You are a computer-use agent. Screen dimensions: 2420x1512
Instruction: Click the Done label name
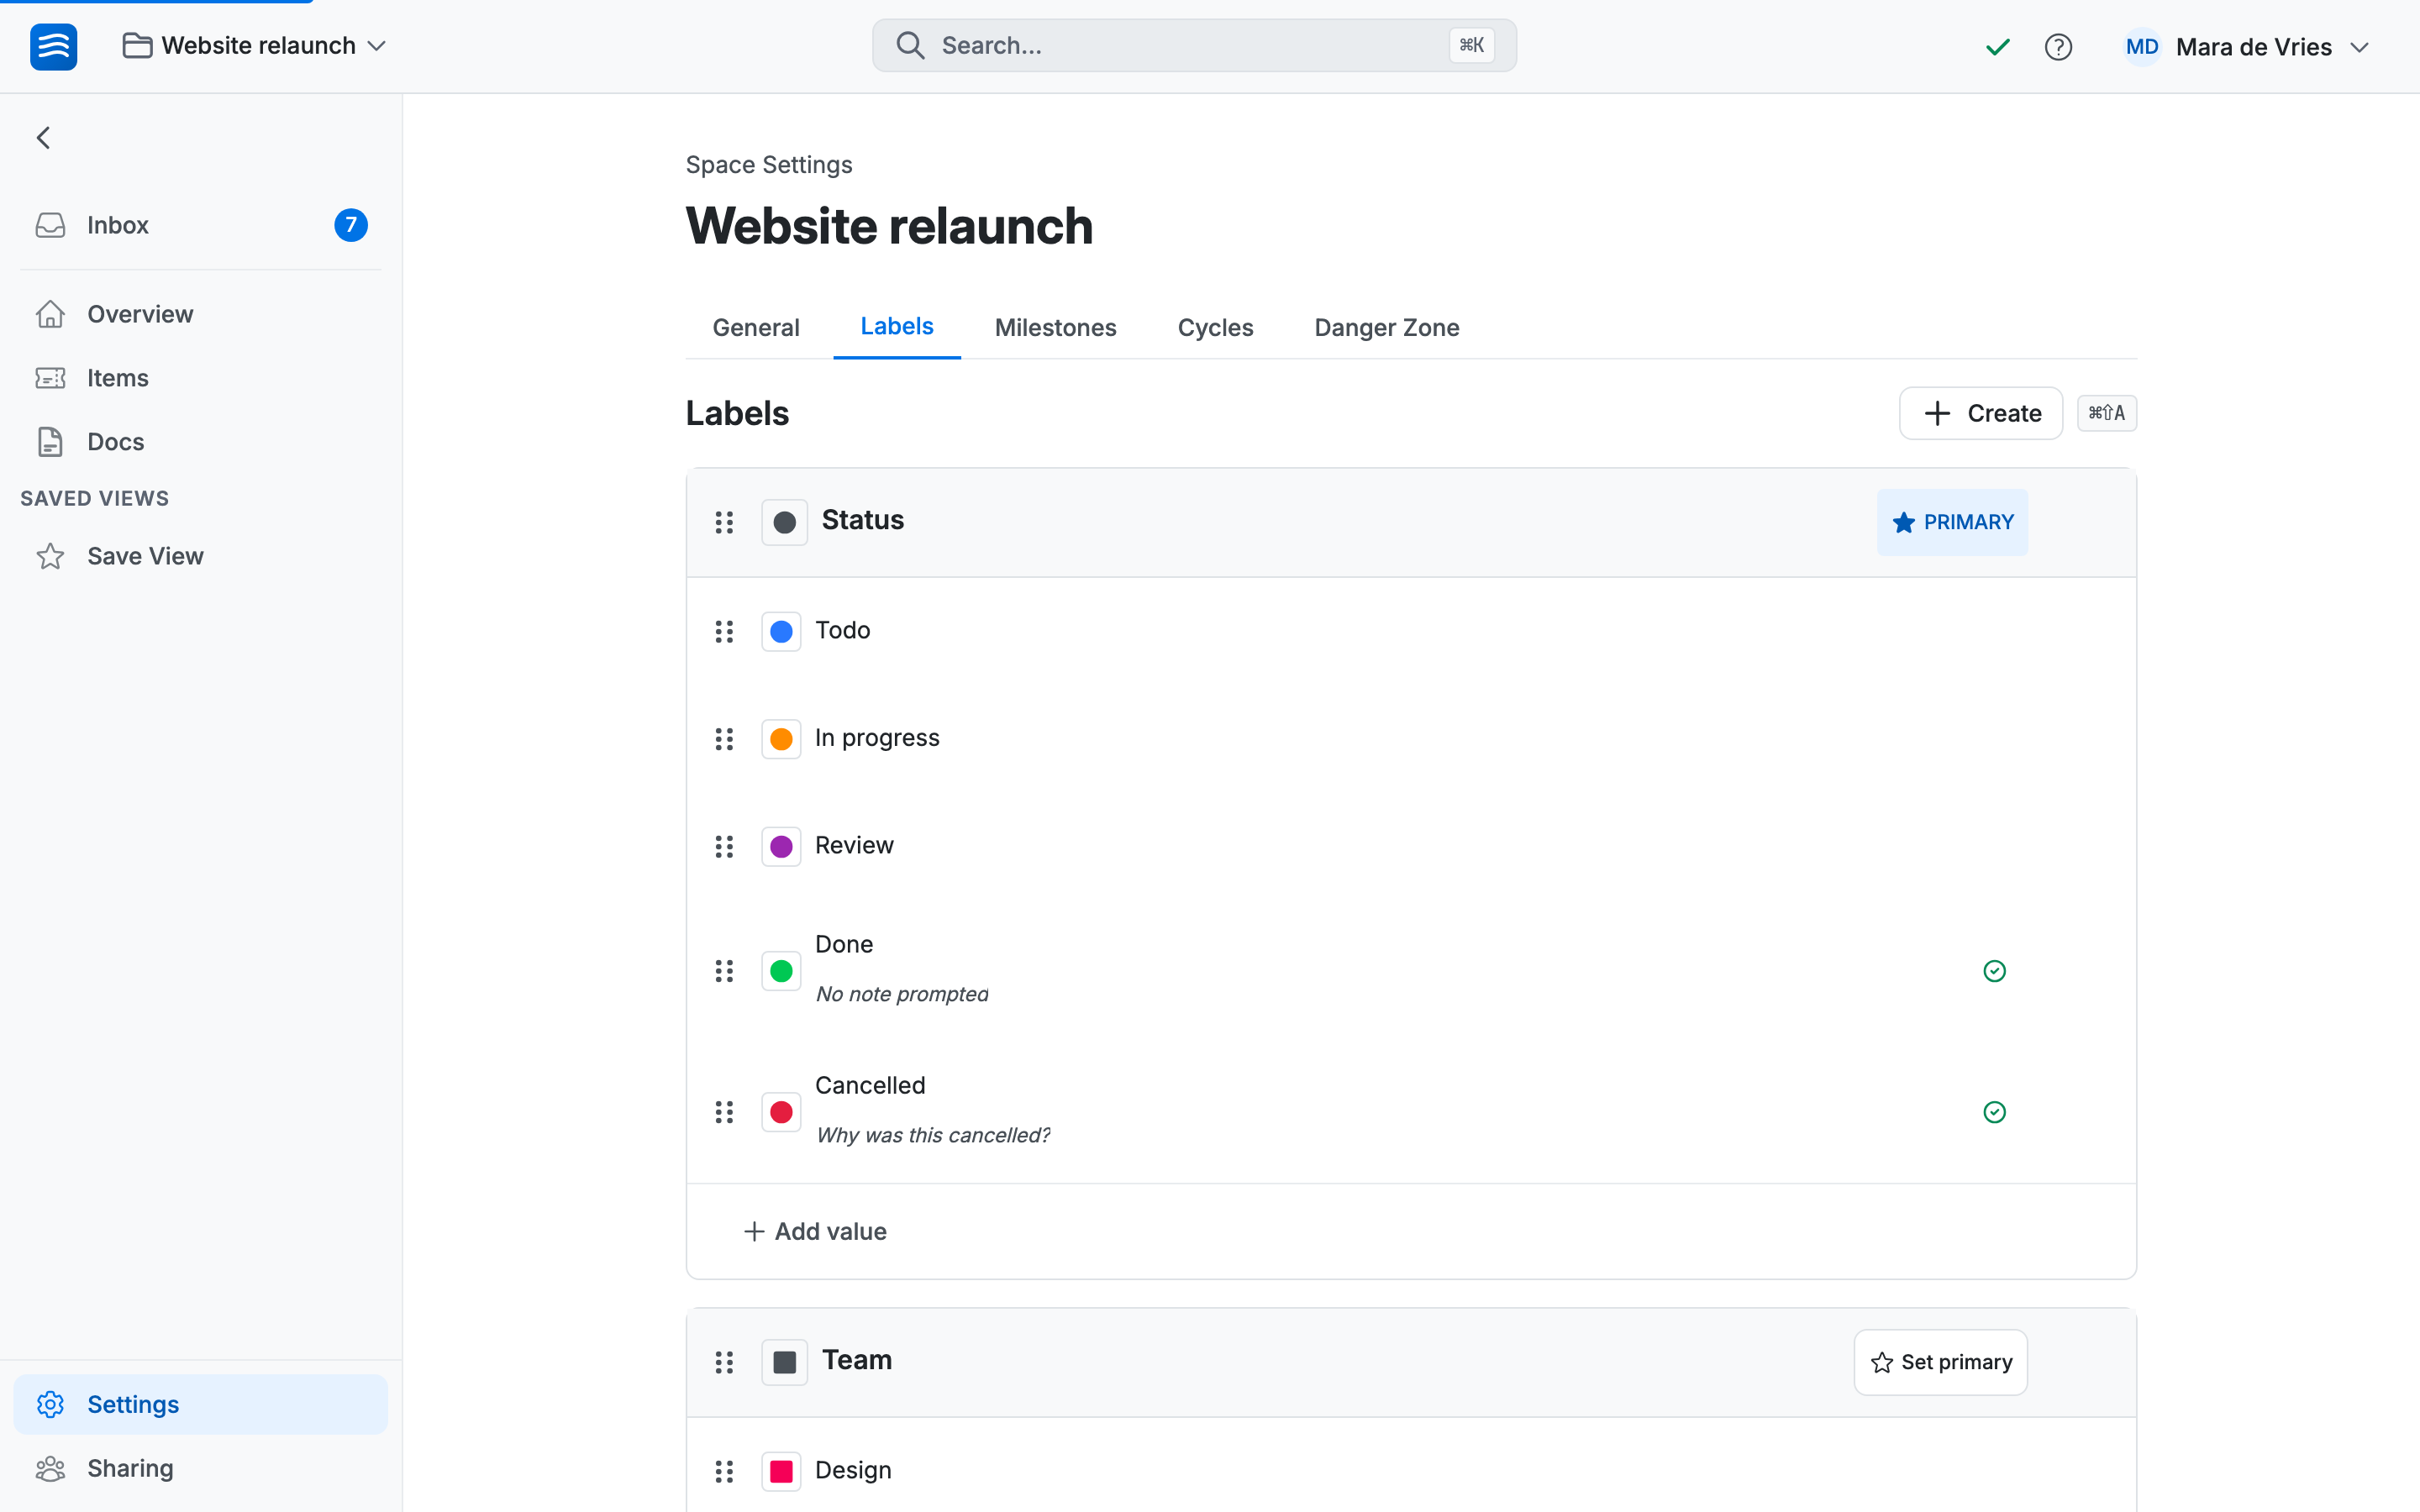pos(844,944)
